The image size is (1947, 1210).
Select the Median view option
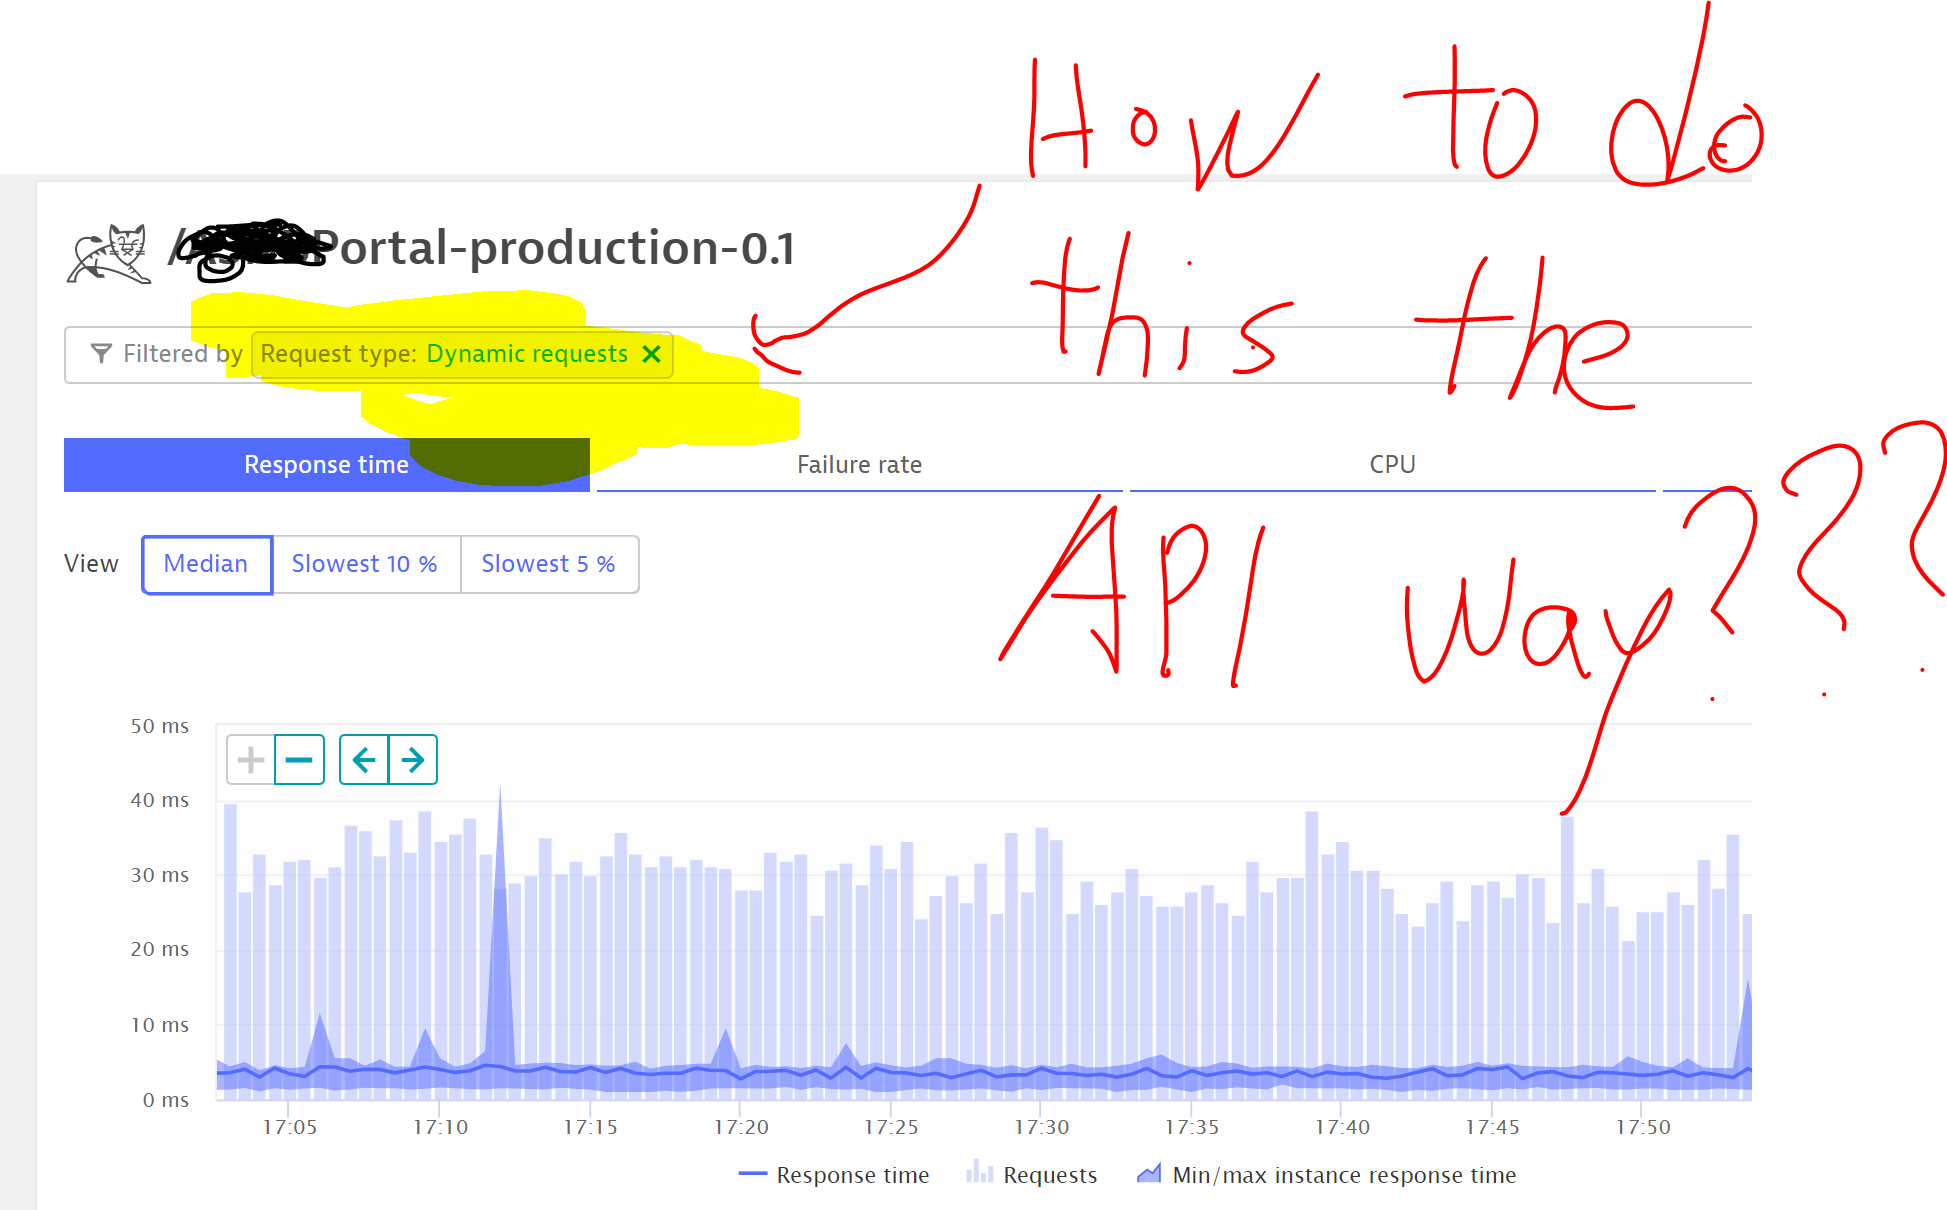[x=206, y=564]
